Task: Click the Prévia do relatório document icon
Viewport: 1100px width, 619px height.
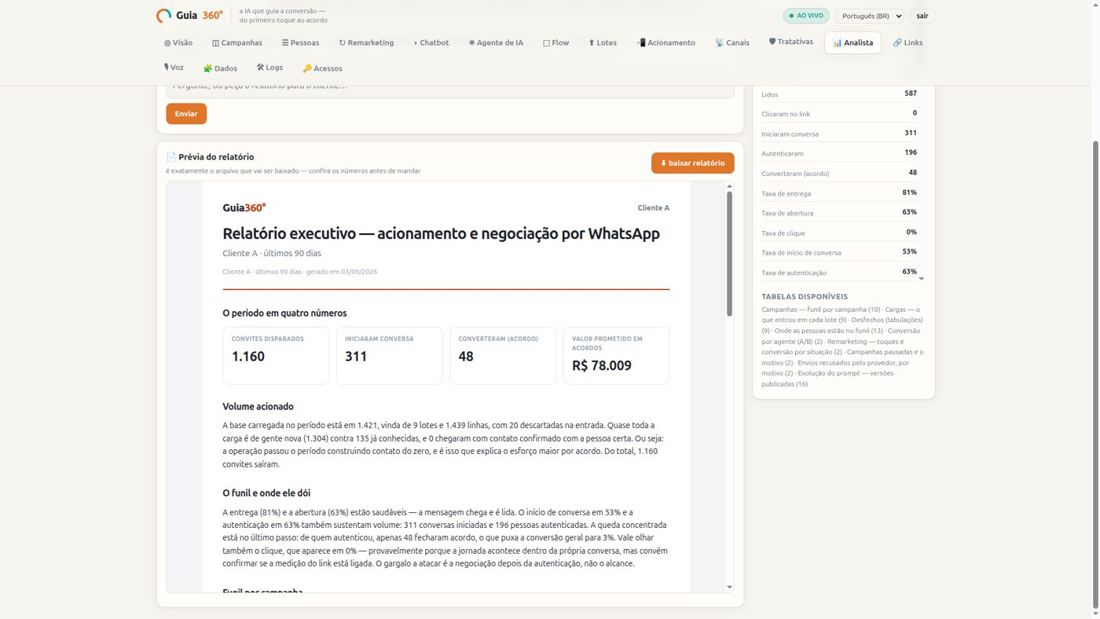Action: (171, 157)
